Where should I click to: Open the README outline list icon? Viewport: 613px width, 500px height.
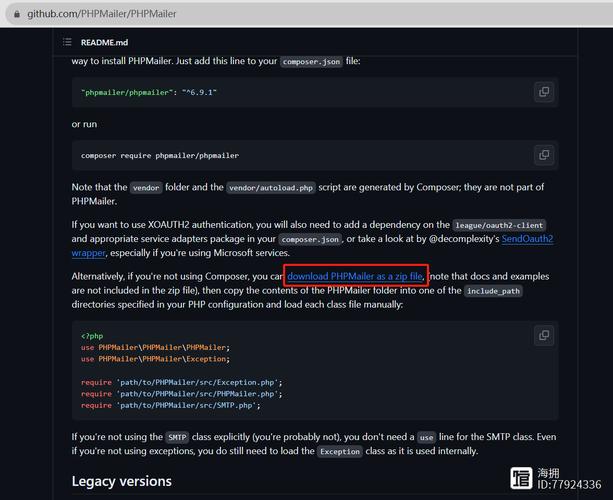pos(67,42)
